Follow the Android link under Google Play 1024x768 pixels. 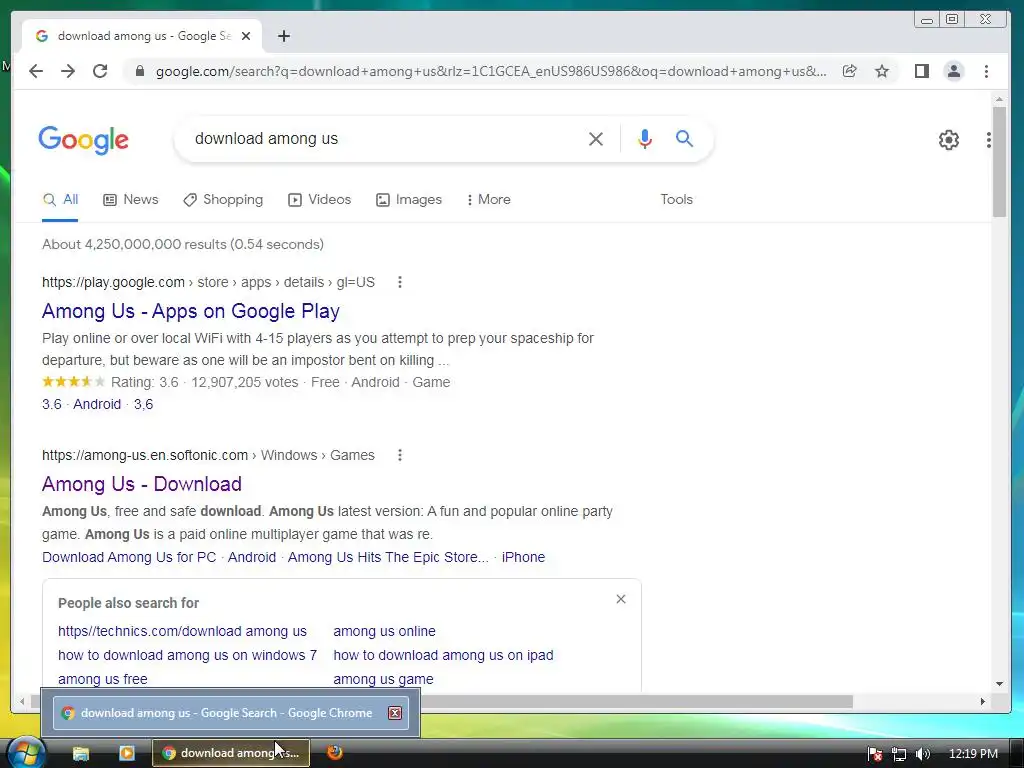coord(97,404)
